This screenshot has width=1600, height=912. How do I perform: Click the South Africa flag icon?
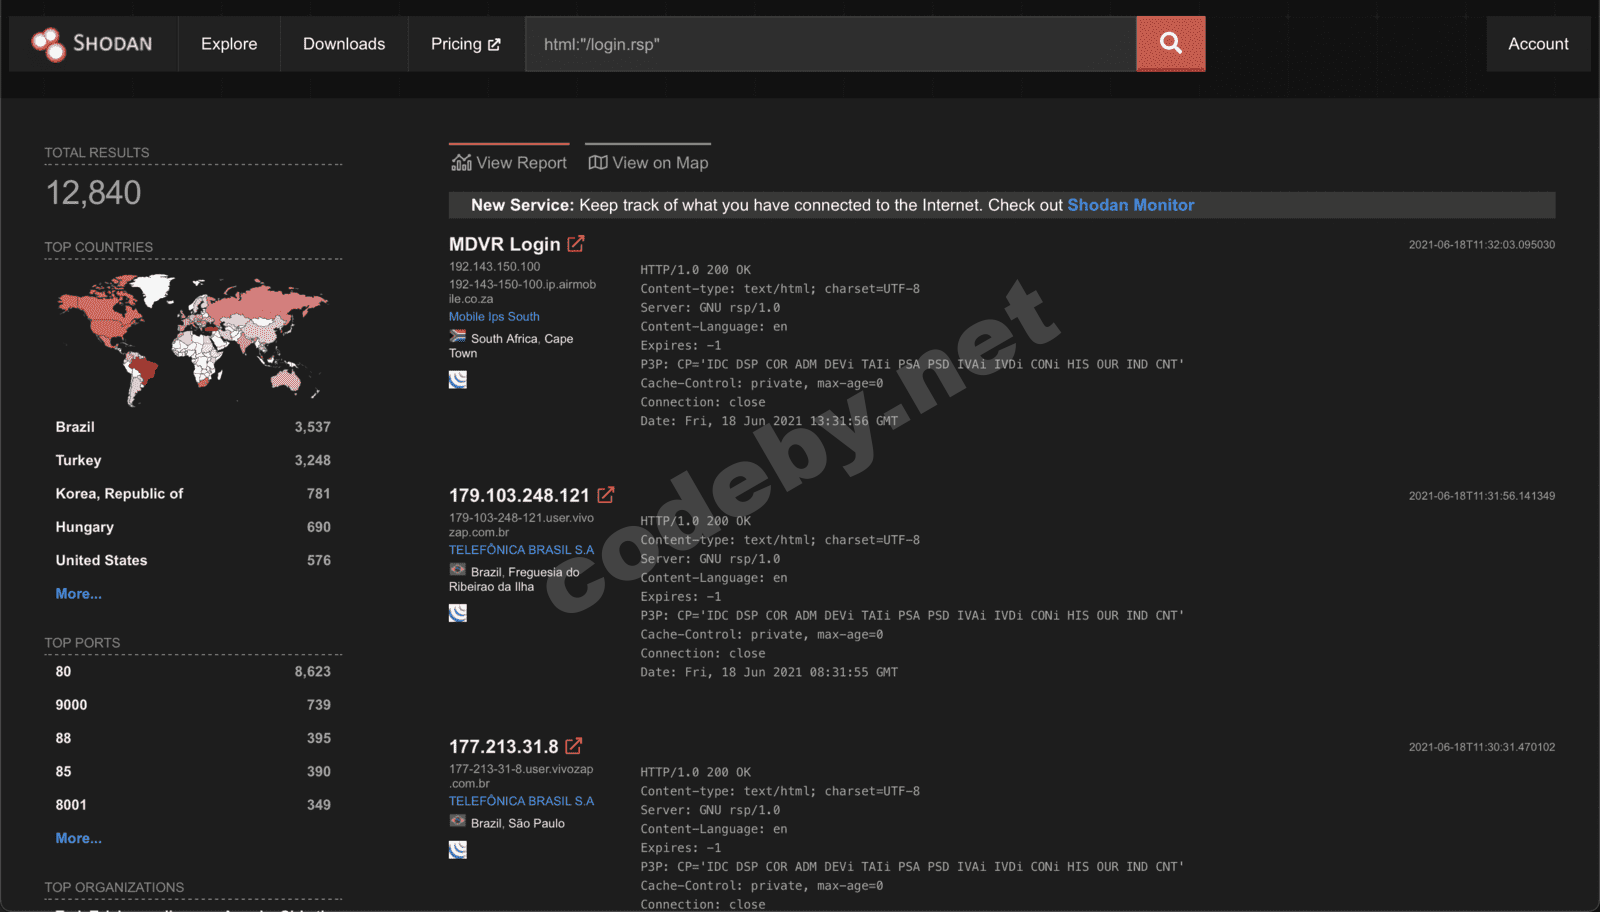(457, 338)
